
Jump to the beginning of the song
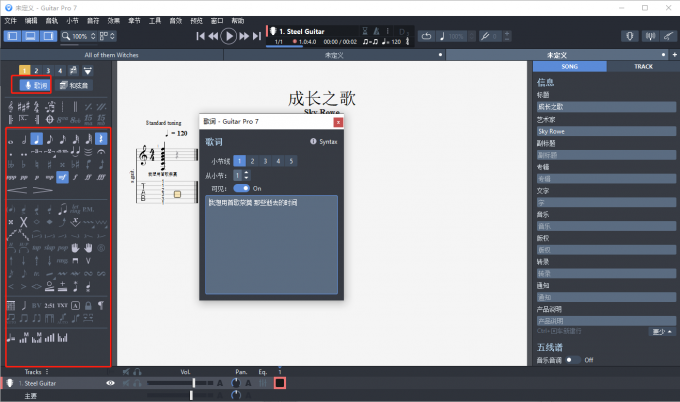[200, 36]
